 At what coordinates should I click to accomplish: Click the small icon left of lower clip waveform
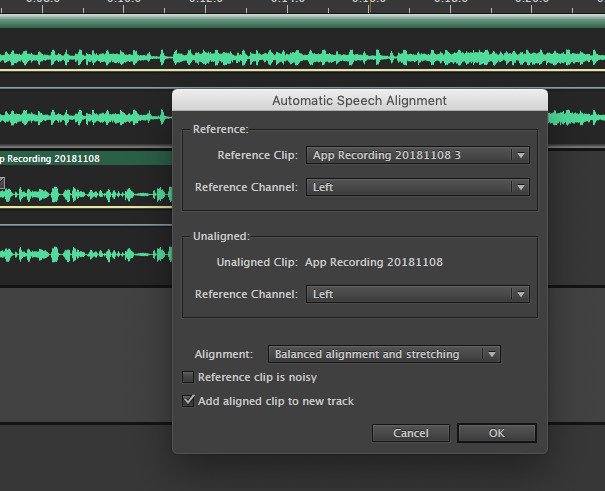click(2, 183)
